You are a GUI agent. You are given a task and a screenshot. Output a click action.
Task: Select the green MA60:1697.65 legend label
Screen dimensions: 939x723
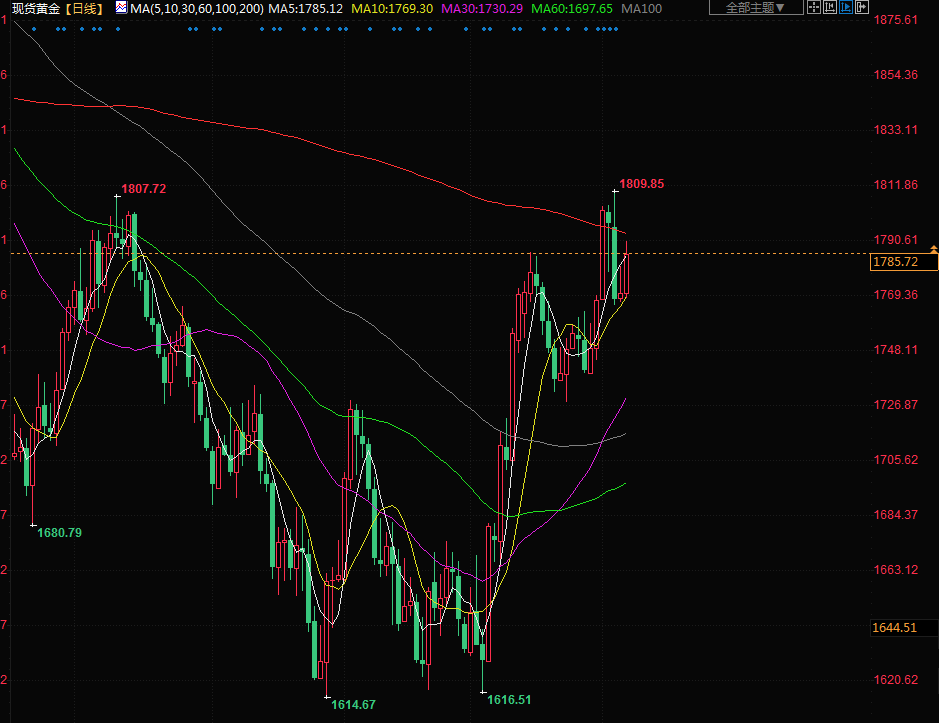click(572, 8)
